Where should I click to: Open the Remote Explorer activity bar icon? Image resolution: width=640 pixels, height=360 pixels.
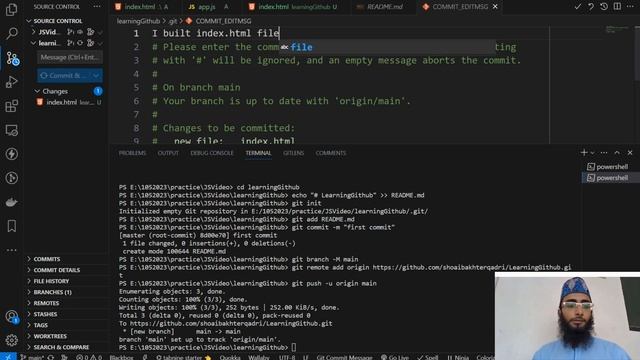pos(11,130)
